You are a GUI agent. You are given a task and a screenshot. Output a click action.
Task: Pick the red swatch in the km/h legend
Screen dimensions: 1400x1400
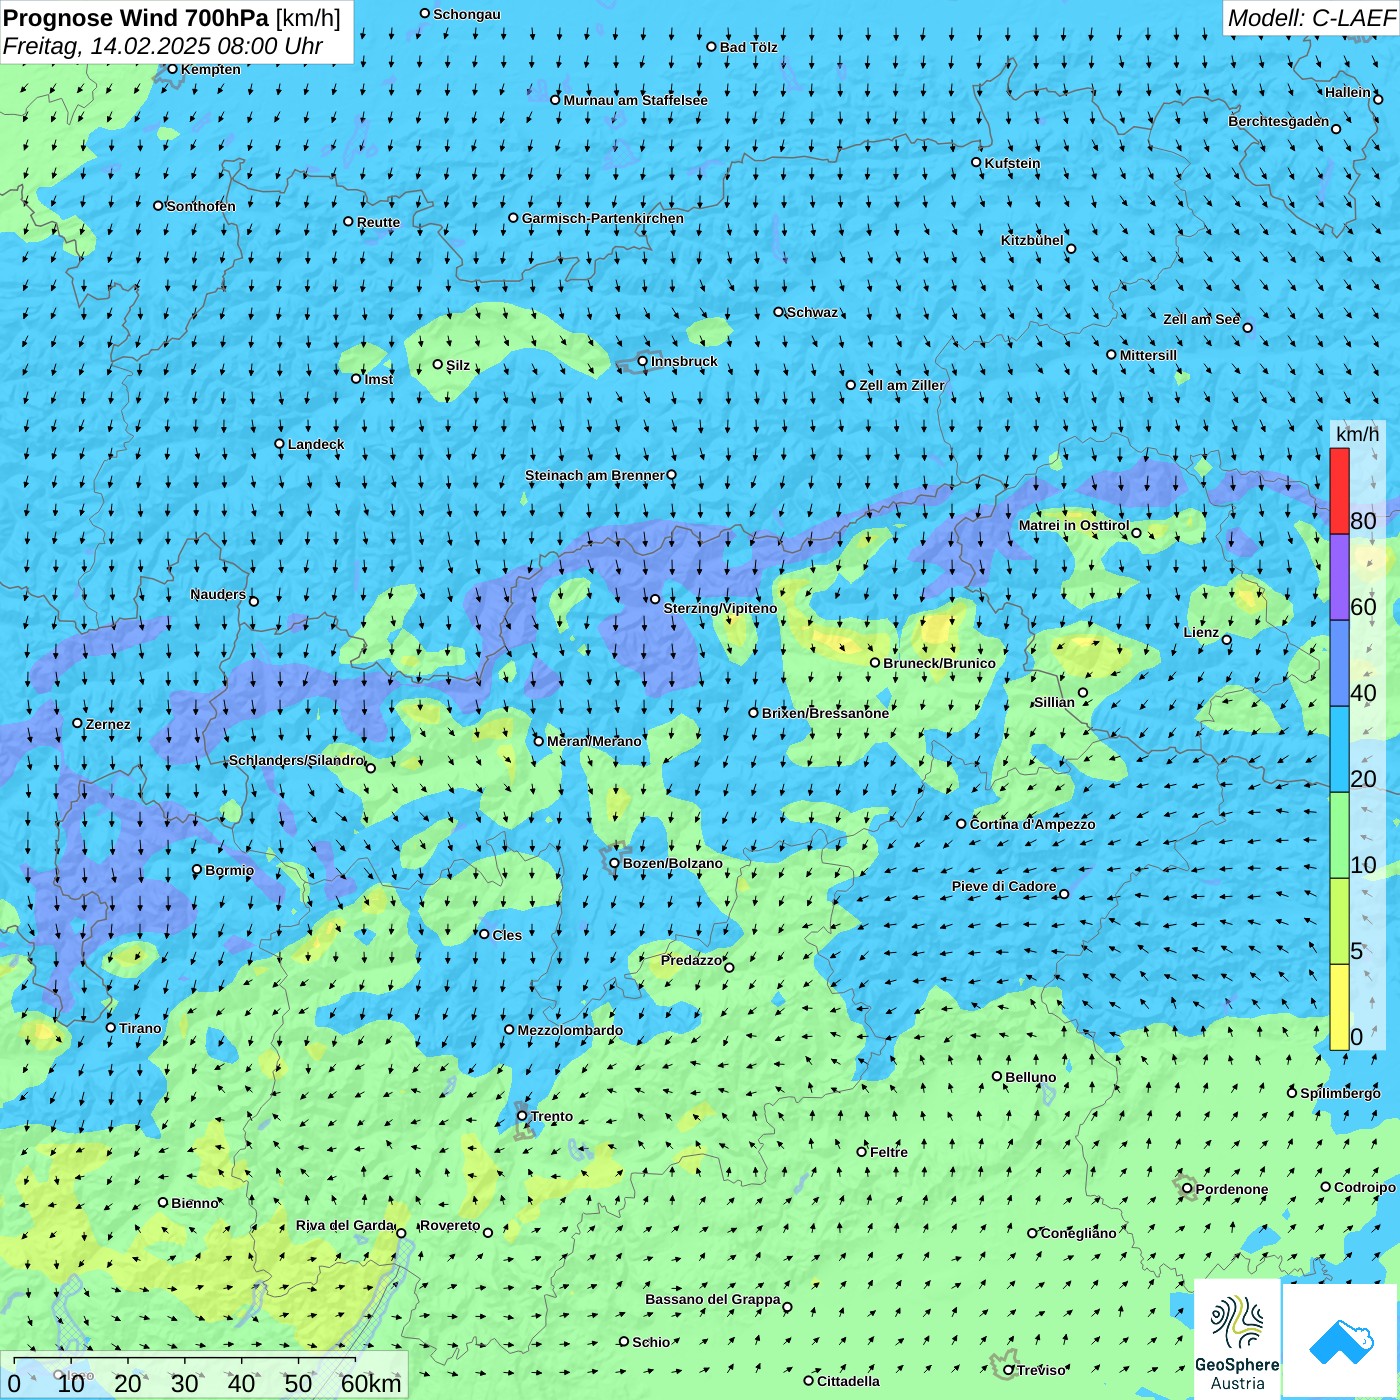(1339, 491)
